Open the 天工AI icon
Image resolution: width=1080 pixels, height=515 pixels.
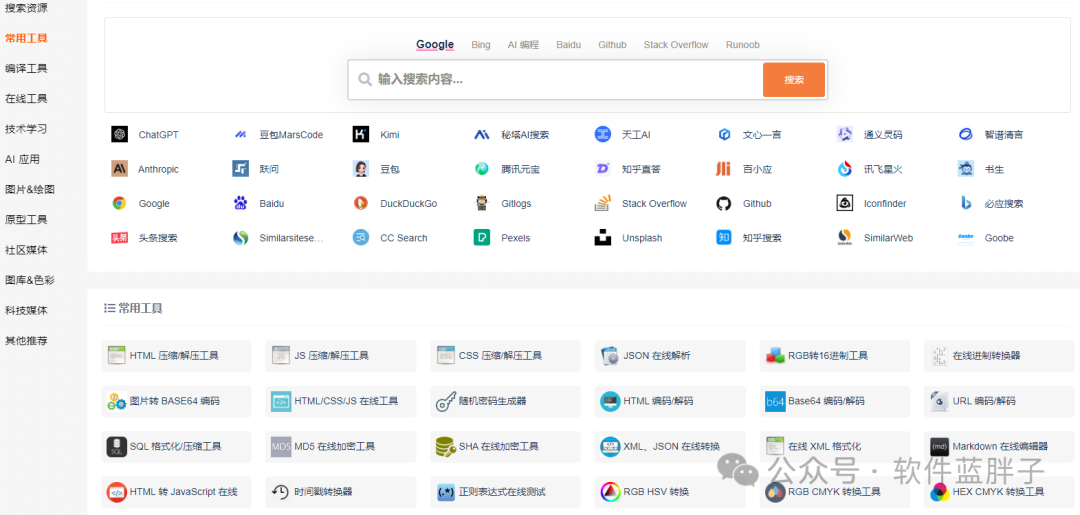point(603,134)
